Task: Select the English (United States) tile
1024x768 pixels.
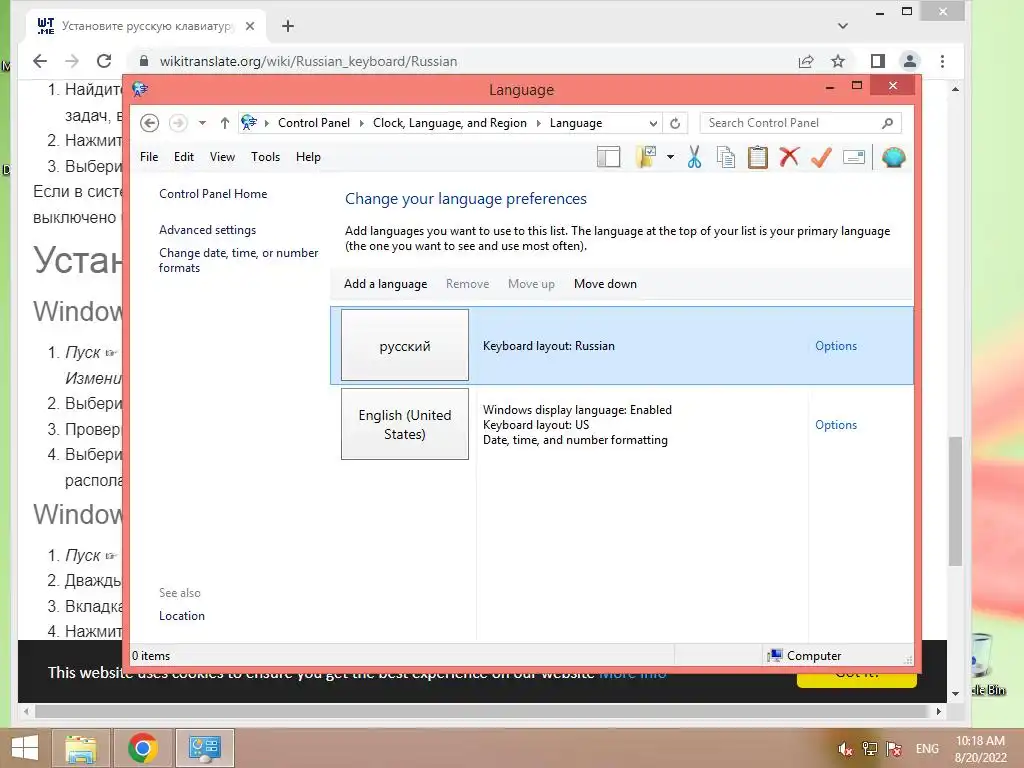Action: click(x=405, y=424)
